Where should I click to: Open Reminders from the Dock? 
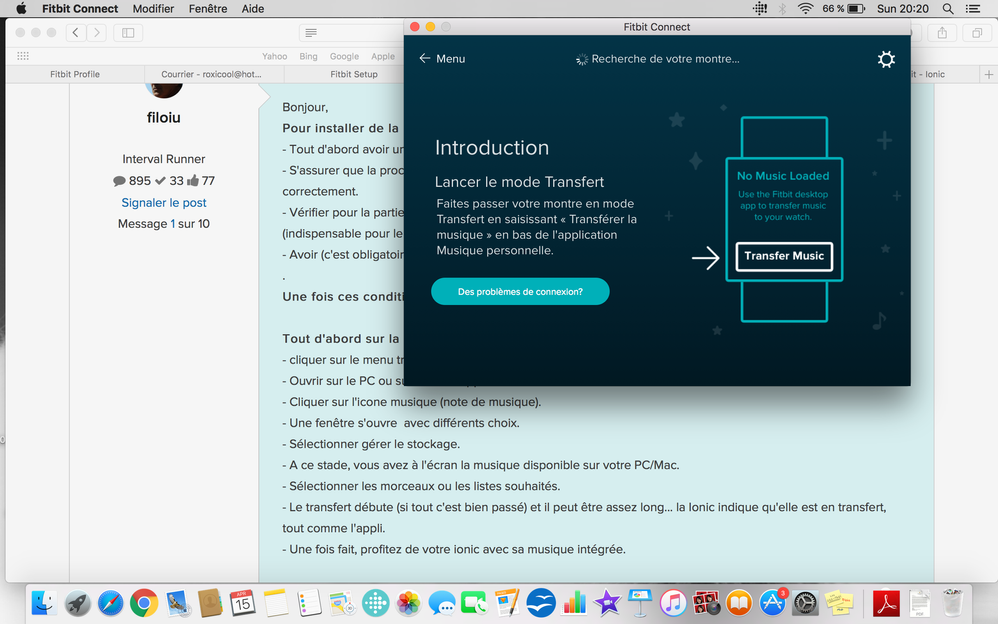coord(309,602)
